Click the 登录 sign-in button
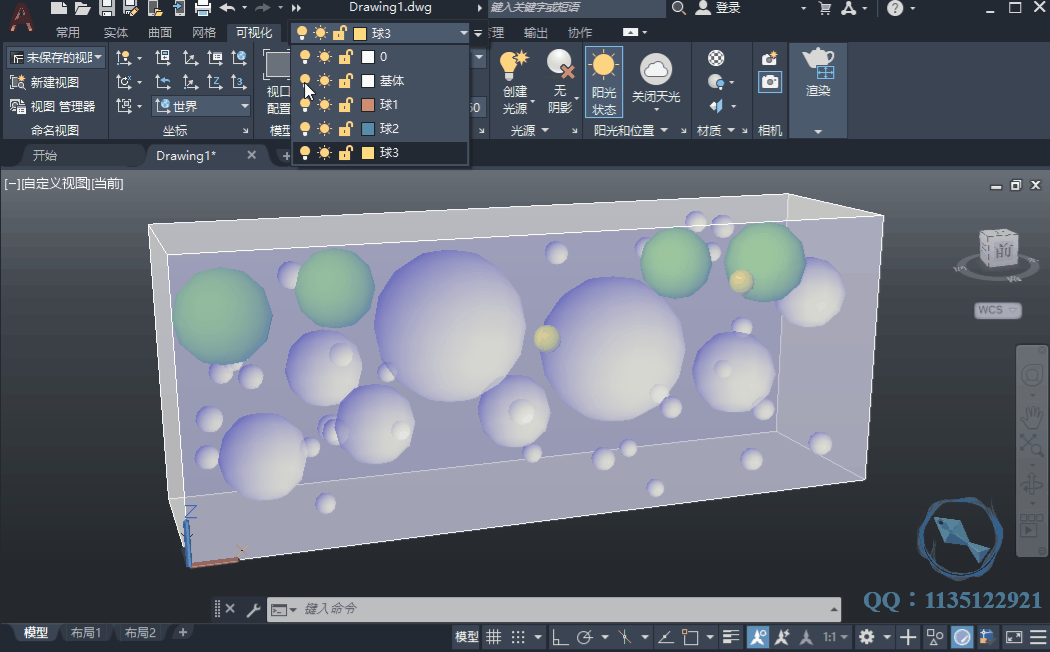1050x652 pixels. pos(727,8)
